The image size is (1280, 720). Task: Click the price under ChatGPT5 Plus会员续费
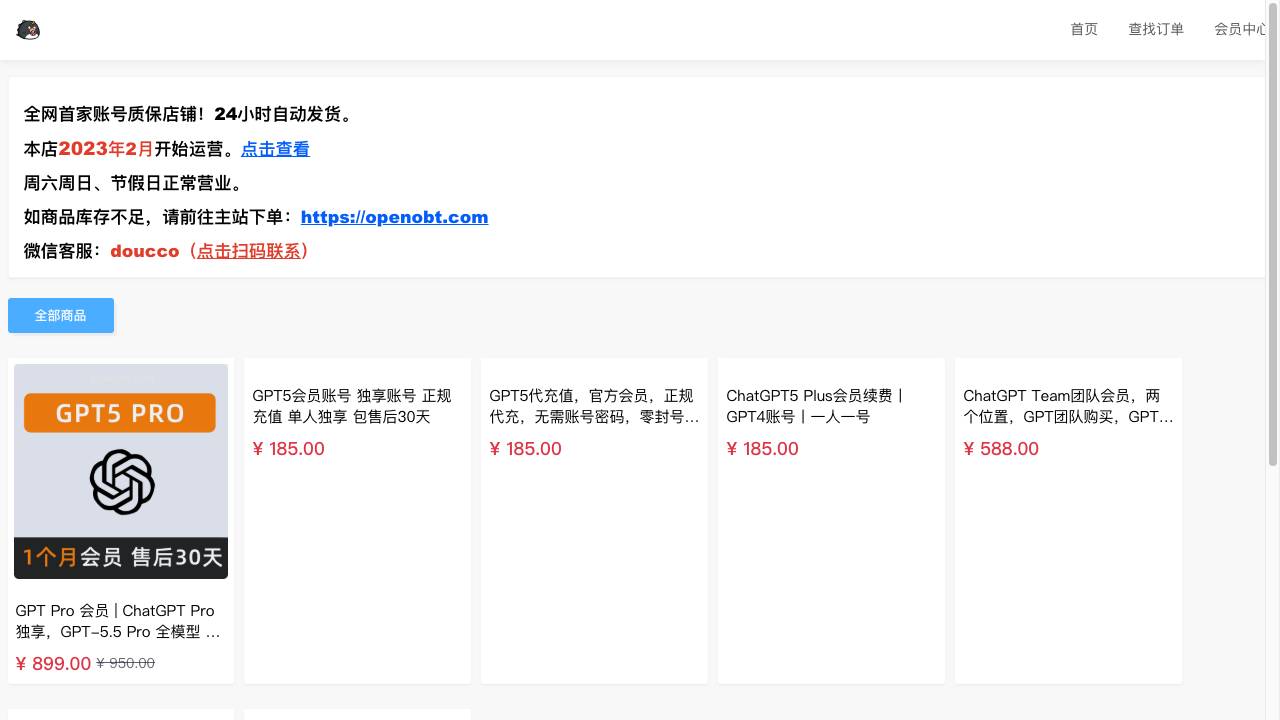pos(763,449)
